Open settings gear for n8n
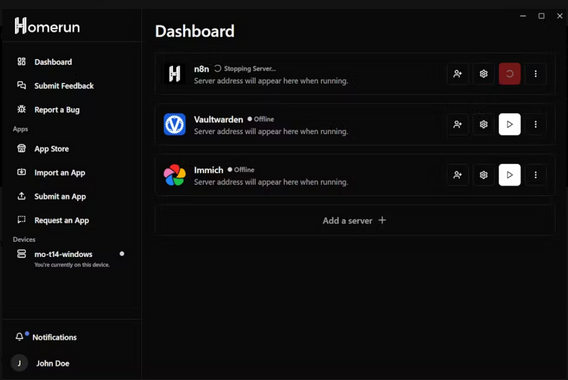The image size is (568, 380). tap(483, 74)
